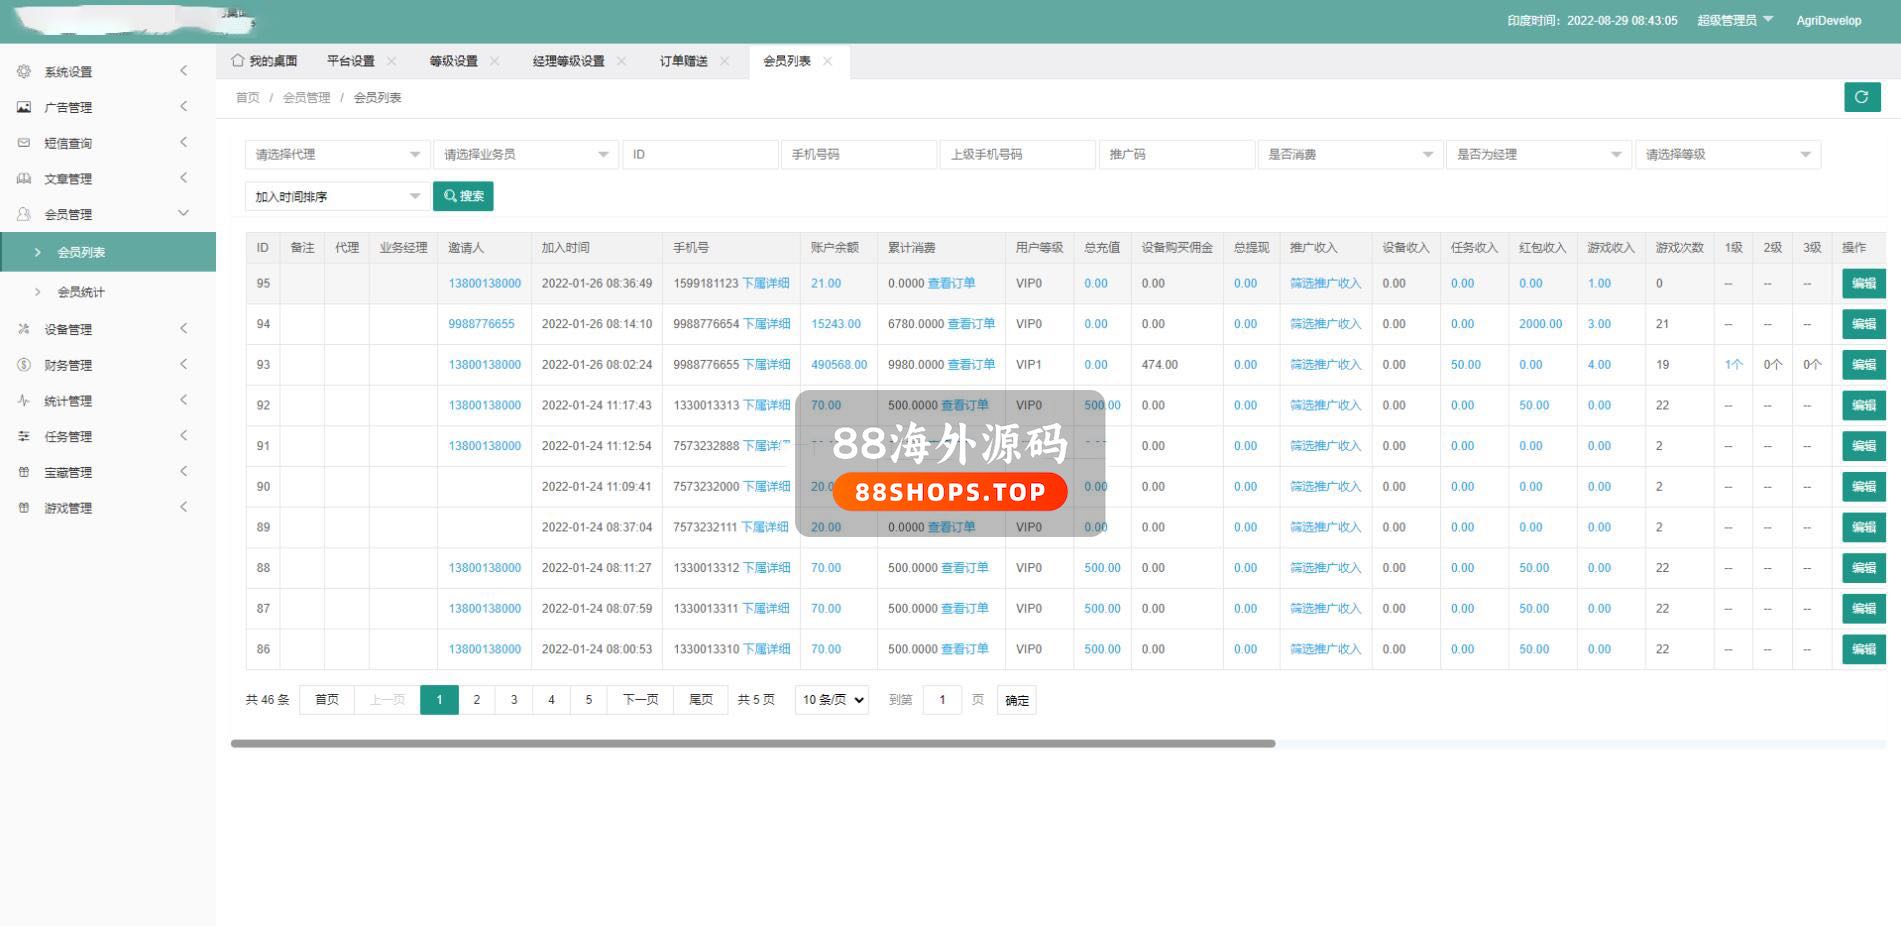
Task: Close the 平台设置 tab with its X
Action: 392,61
